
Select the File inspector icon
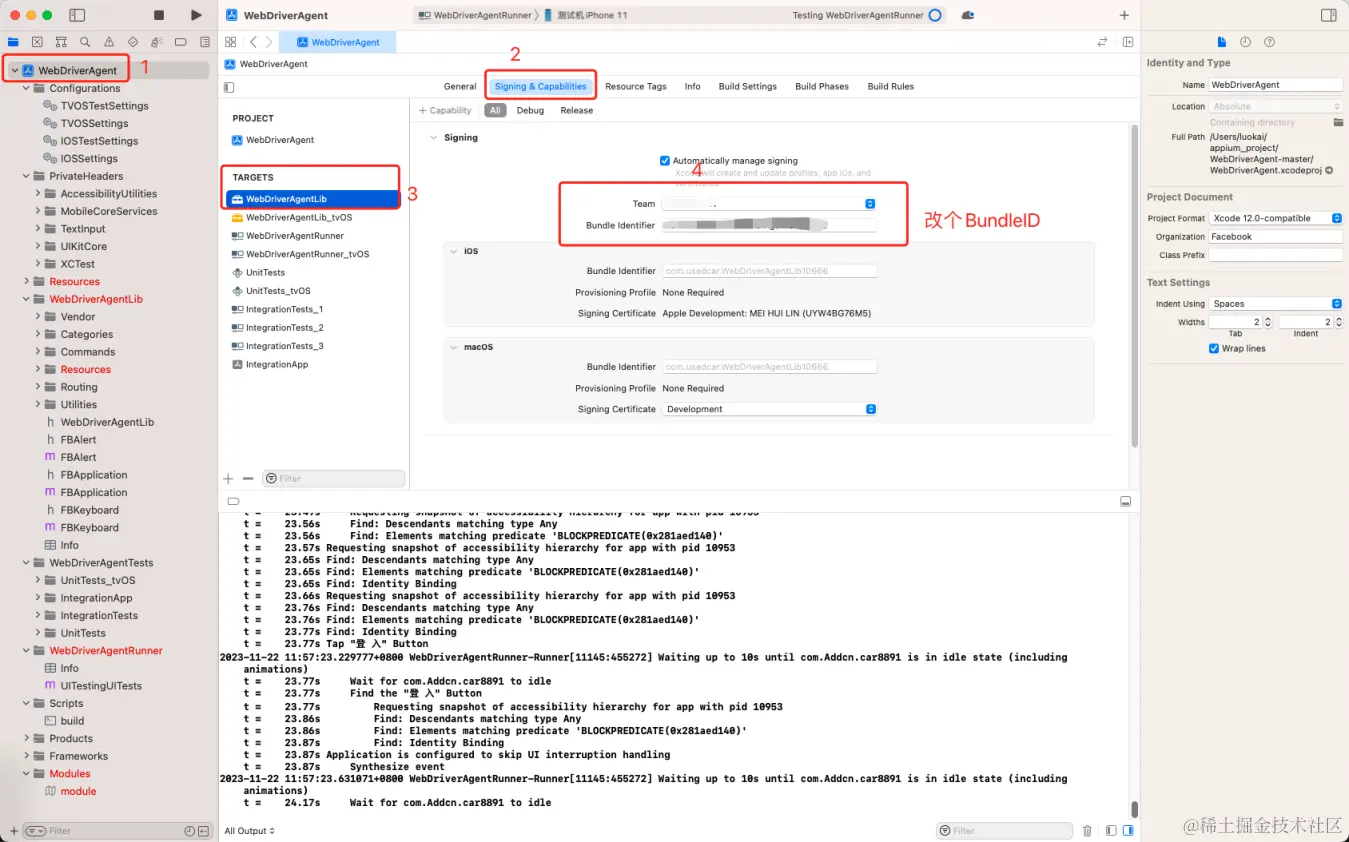1221,42
